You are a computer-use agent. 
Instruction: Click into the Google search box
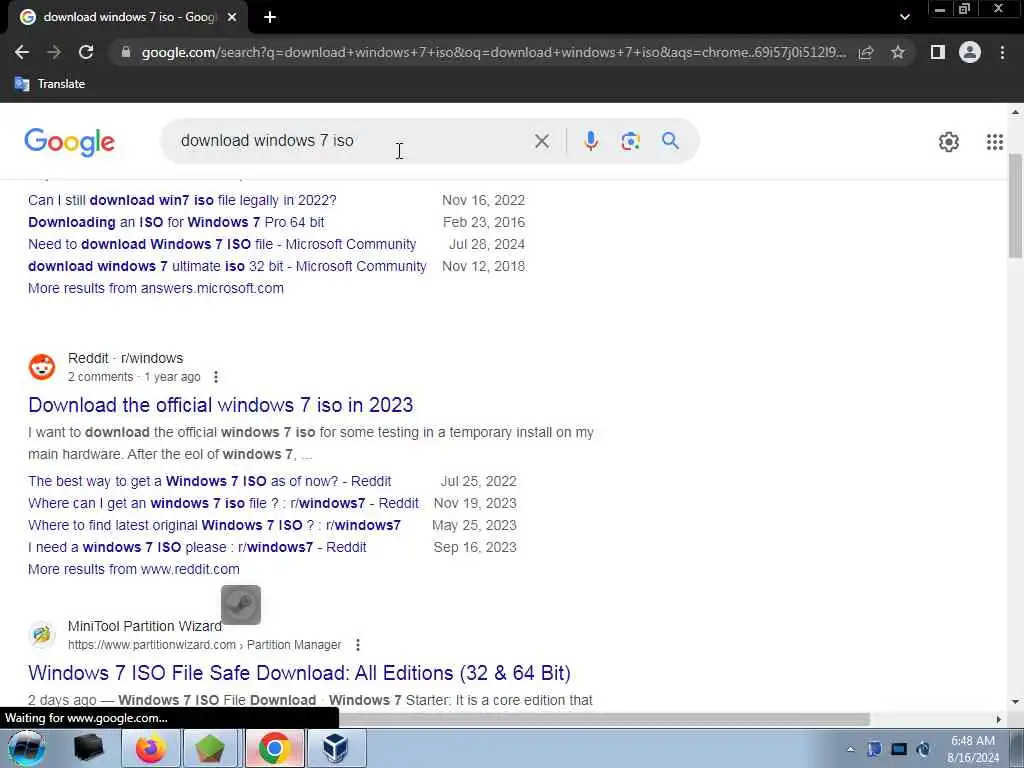tap(353, 140)
